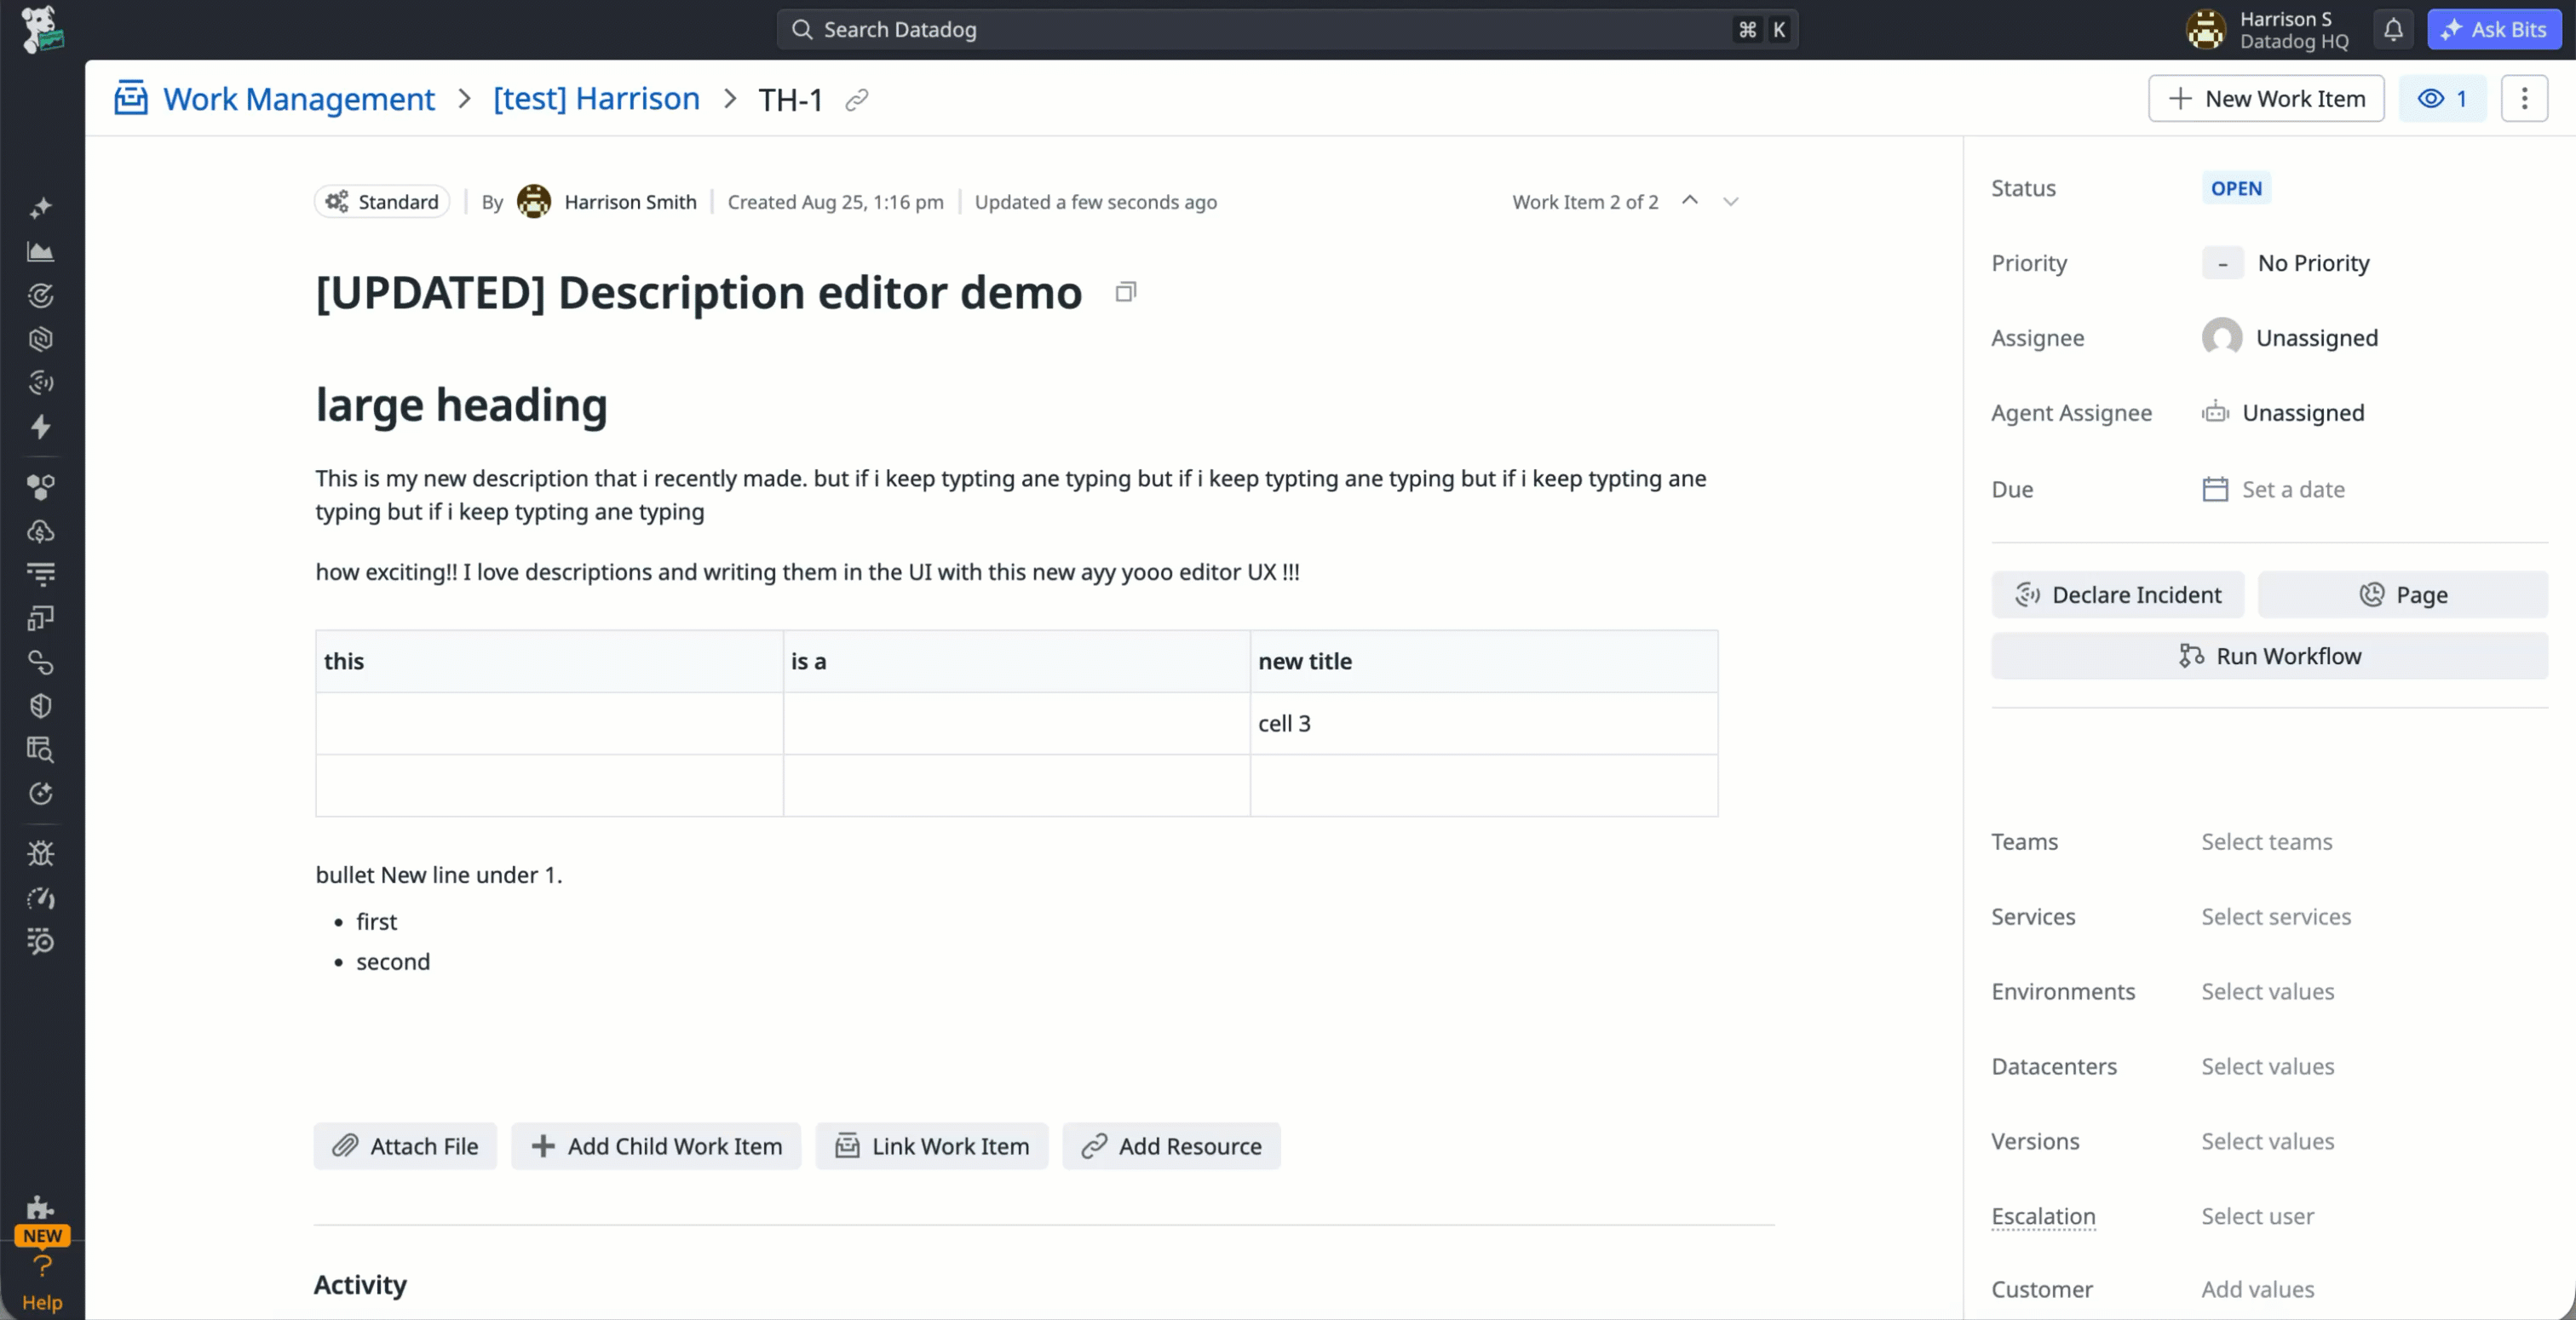Go to next work item chevron
Screen dimensions: 2576x1320
pos(1731,201)
